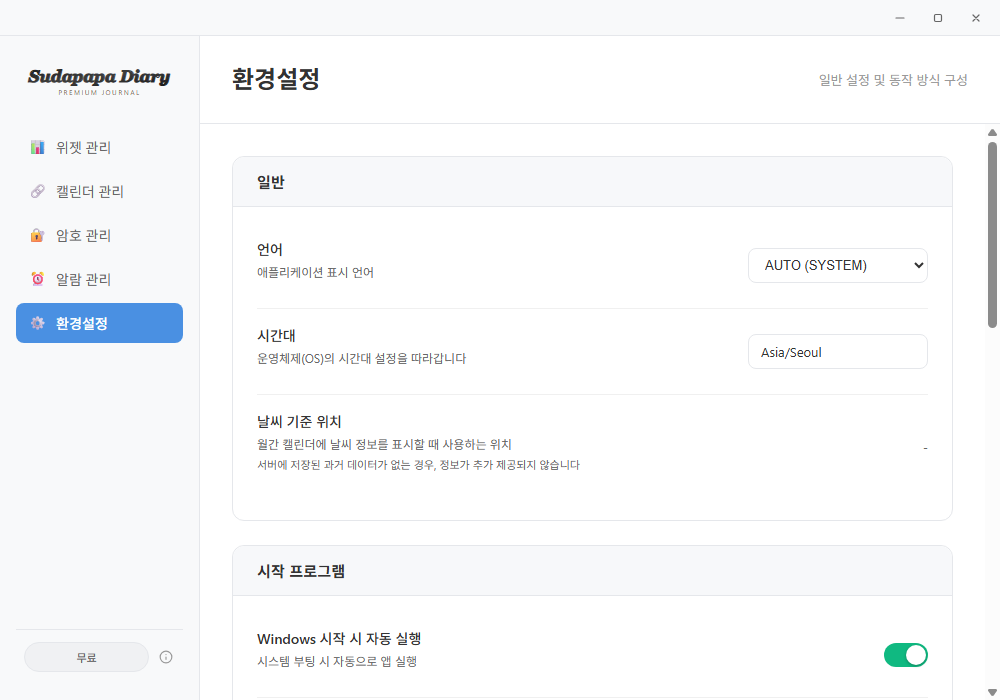Viewport: 1000px width, 700px height.
Task: Click 시스템 부팅 시 자동으로 앱 실행 text
Action: [x=337, y=661]
